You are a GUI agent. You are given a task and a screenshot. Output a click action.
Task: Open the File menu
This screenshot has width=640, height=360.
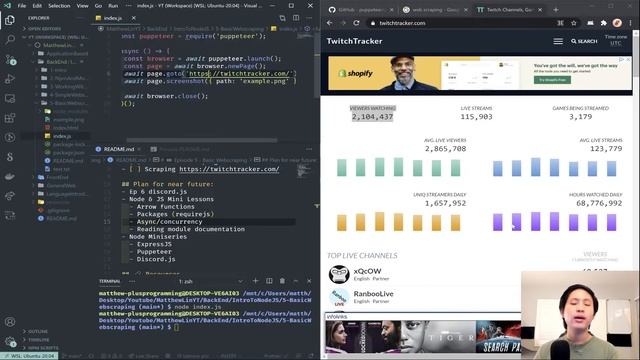22,6
